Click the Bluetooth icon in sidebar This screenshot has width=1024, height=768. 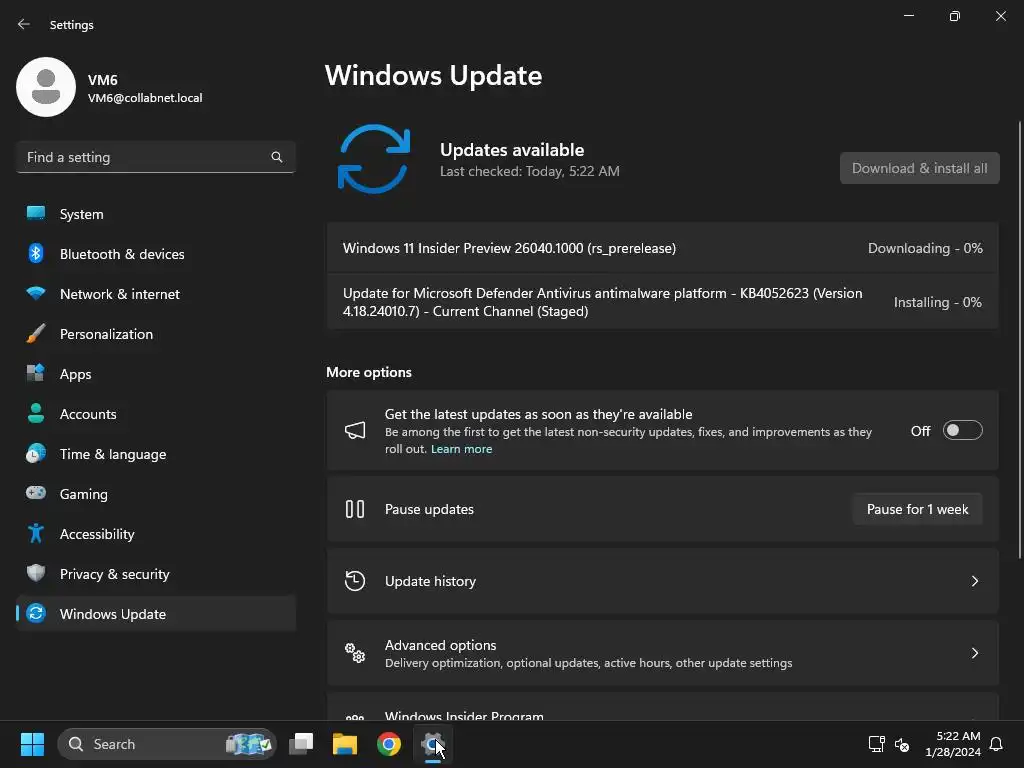[36, 253]
